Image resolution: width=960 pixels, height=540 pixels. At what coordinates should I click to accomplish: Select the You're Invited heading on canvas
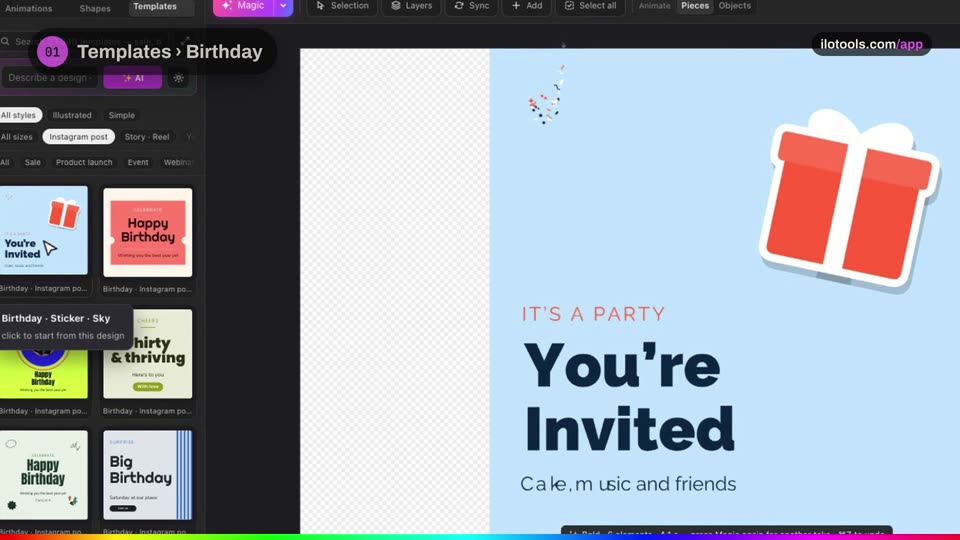(x=629, y=397)
